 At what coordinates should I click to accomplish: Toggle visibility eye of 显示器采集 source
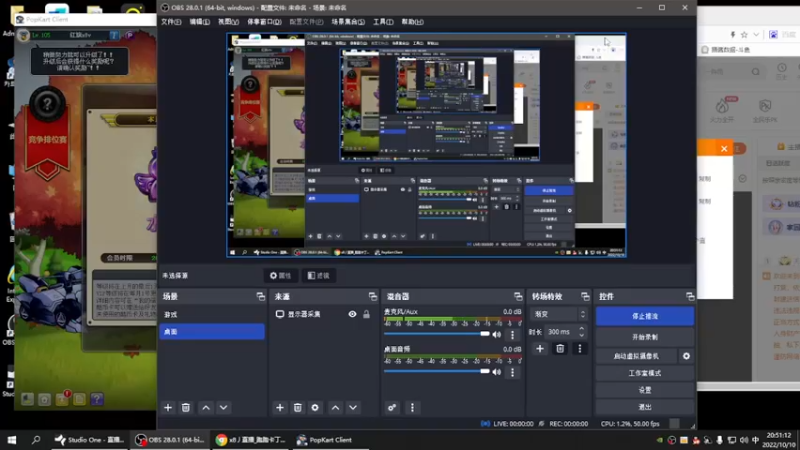coord(353,314)
